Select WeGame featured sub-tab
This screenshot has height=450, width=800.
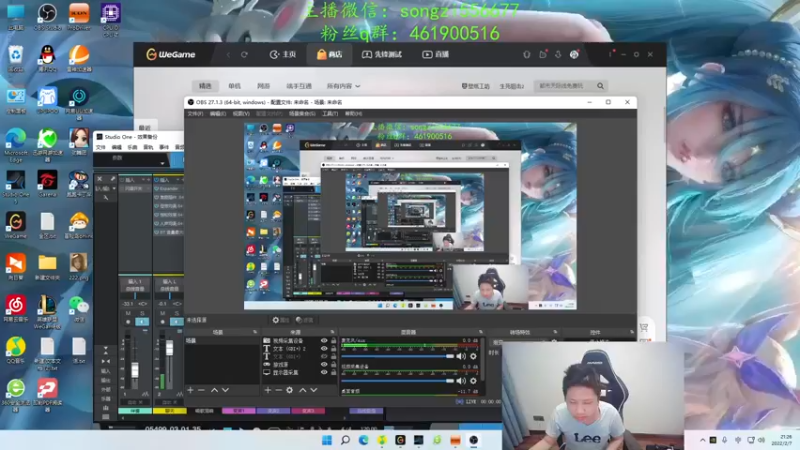tap(205, 86)
